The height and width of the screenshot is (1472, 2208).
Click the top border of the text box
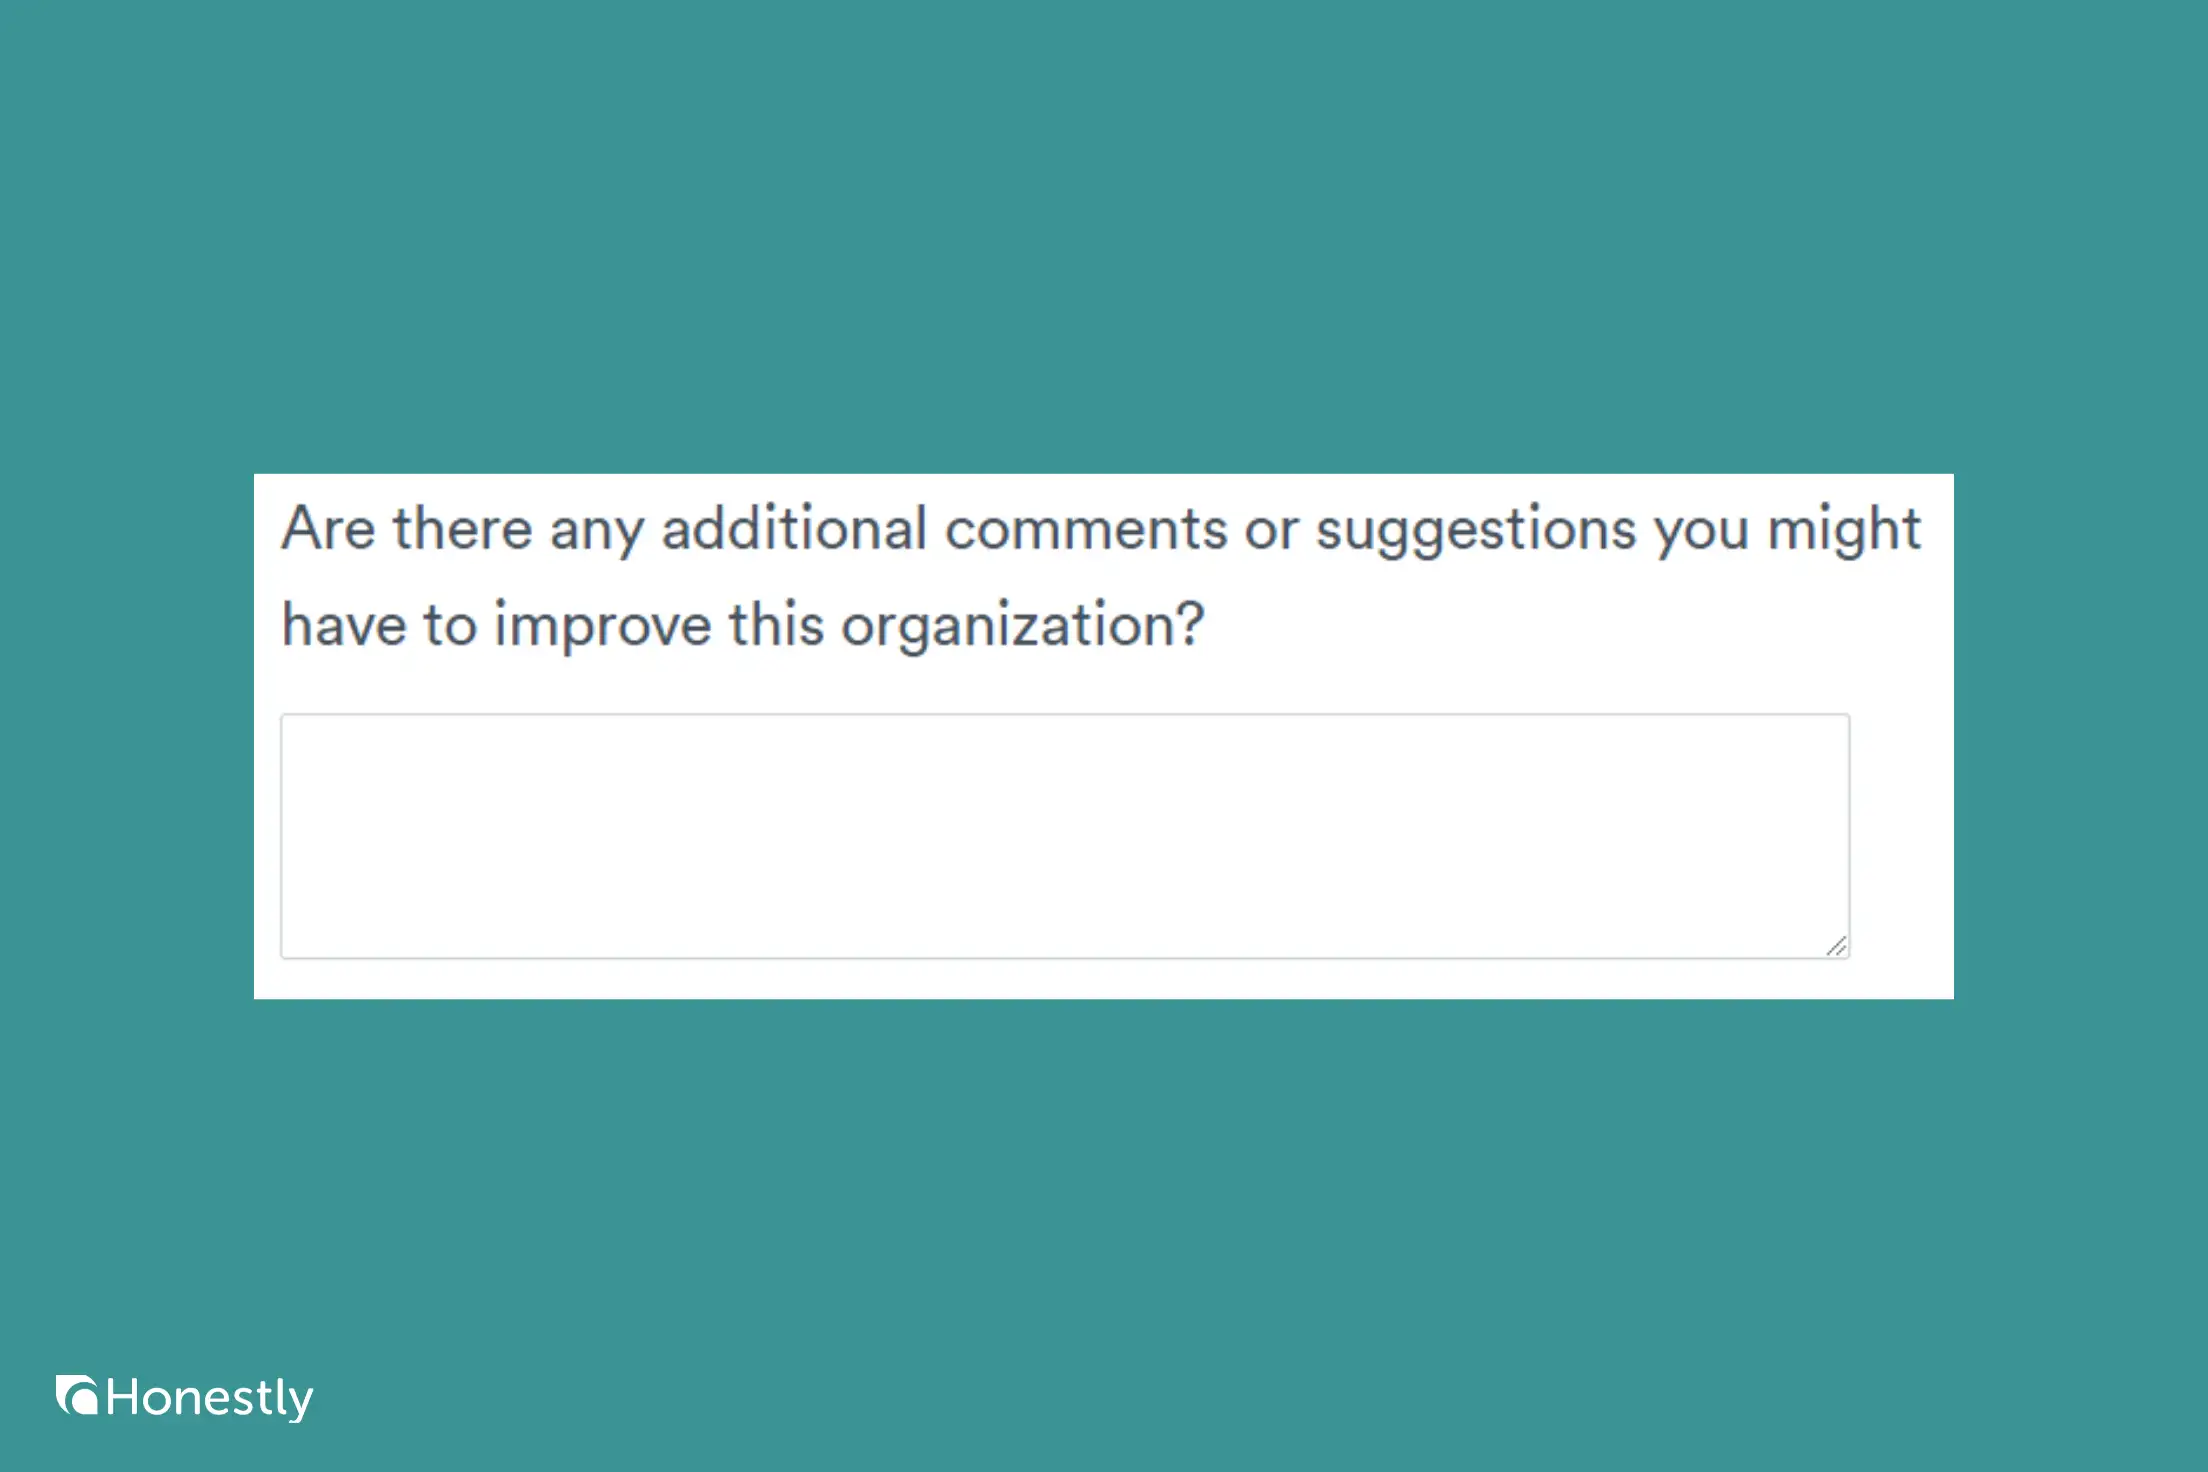point(1065,716)
